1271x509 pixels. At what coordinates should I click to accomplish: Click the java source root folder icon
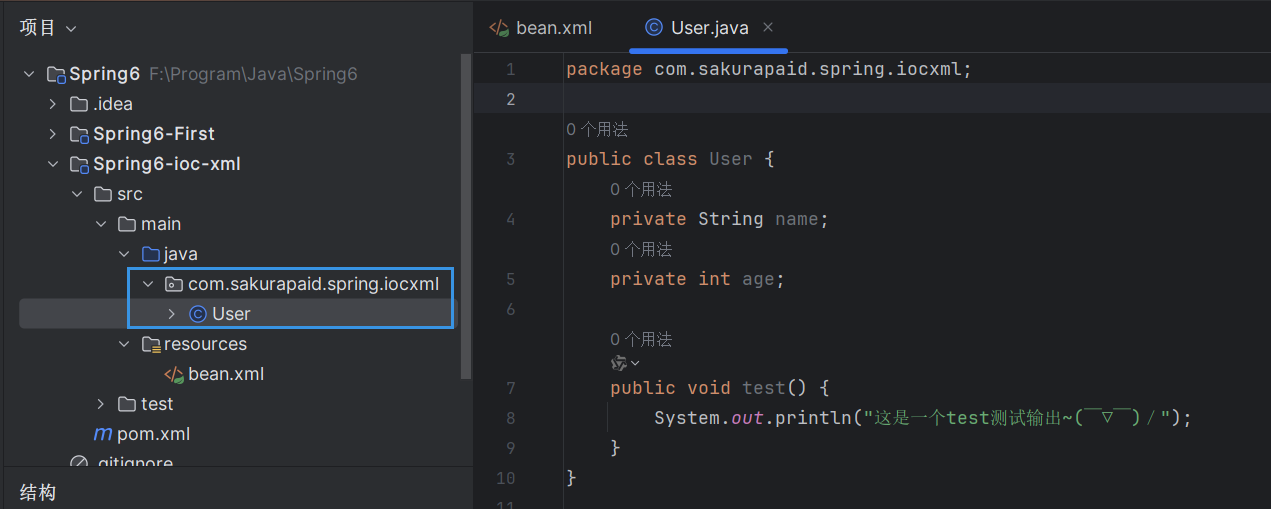coord(151,254)
